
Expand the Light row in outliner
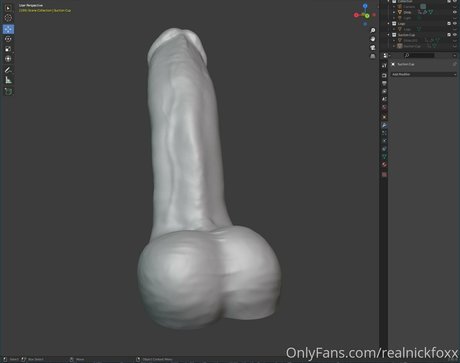(x=394, y=18)
